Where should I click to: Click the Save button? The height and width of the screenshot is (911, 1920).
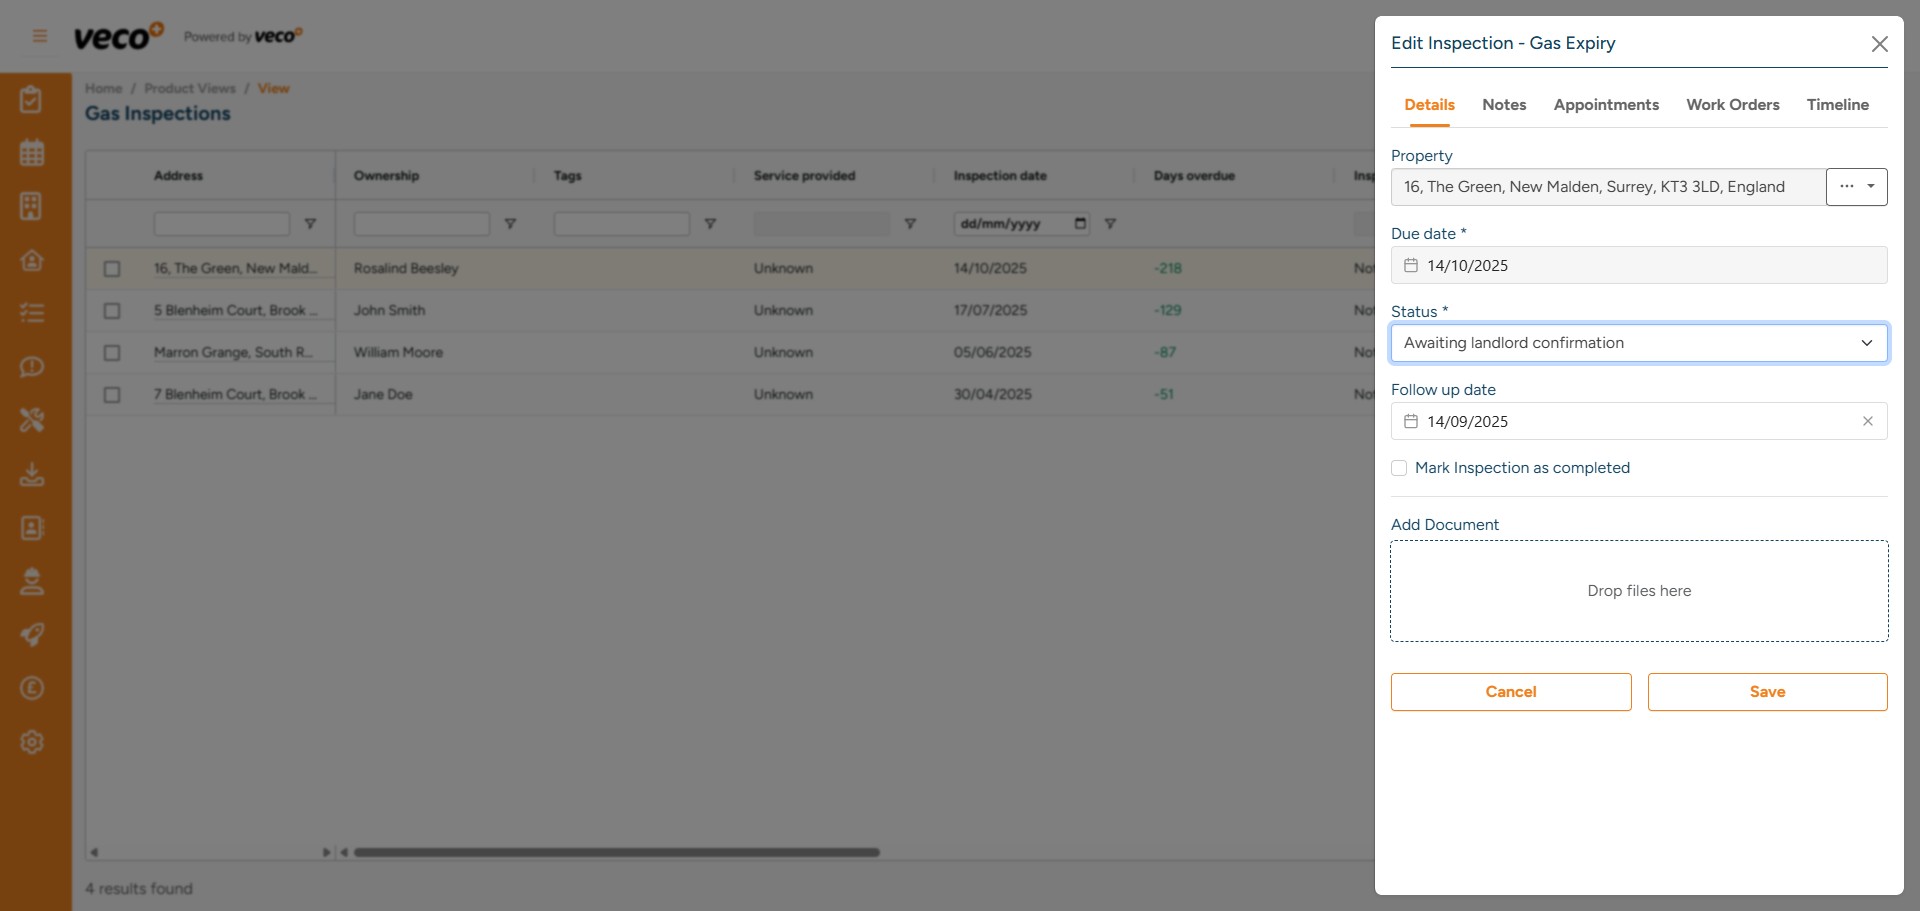pyautogui.click(x=1767, y=692)
